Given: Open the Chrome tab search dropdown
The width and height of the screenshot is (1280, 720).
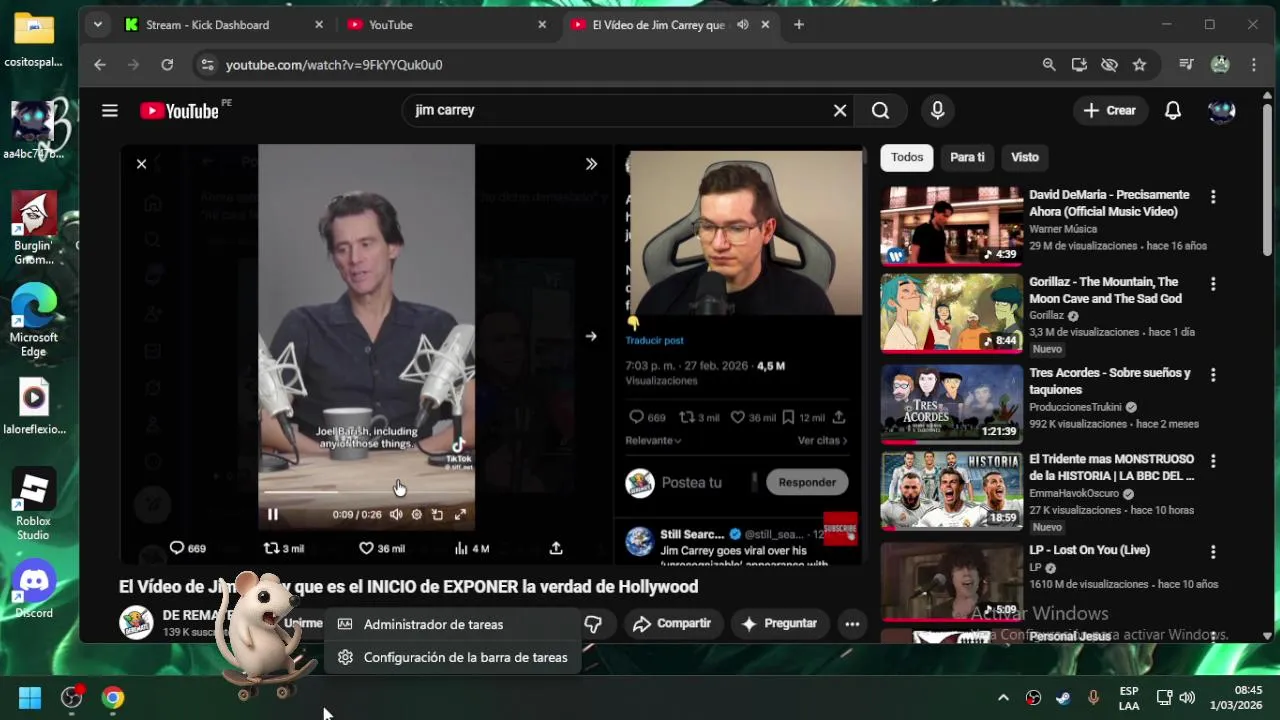Looking at the screenshot, I should click(97, 25).
